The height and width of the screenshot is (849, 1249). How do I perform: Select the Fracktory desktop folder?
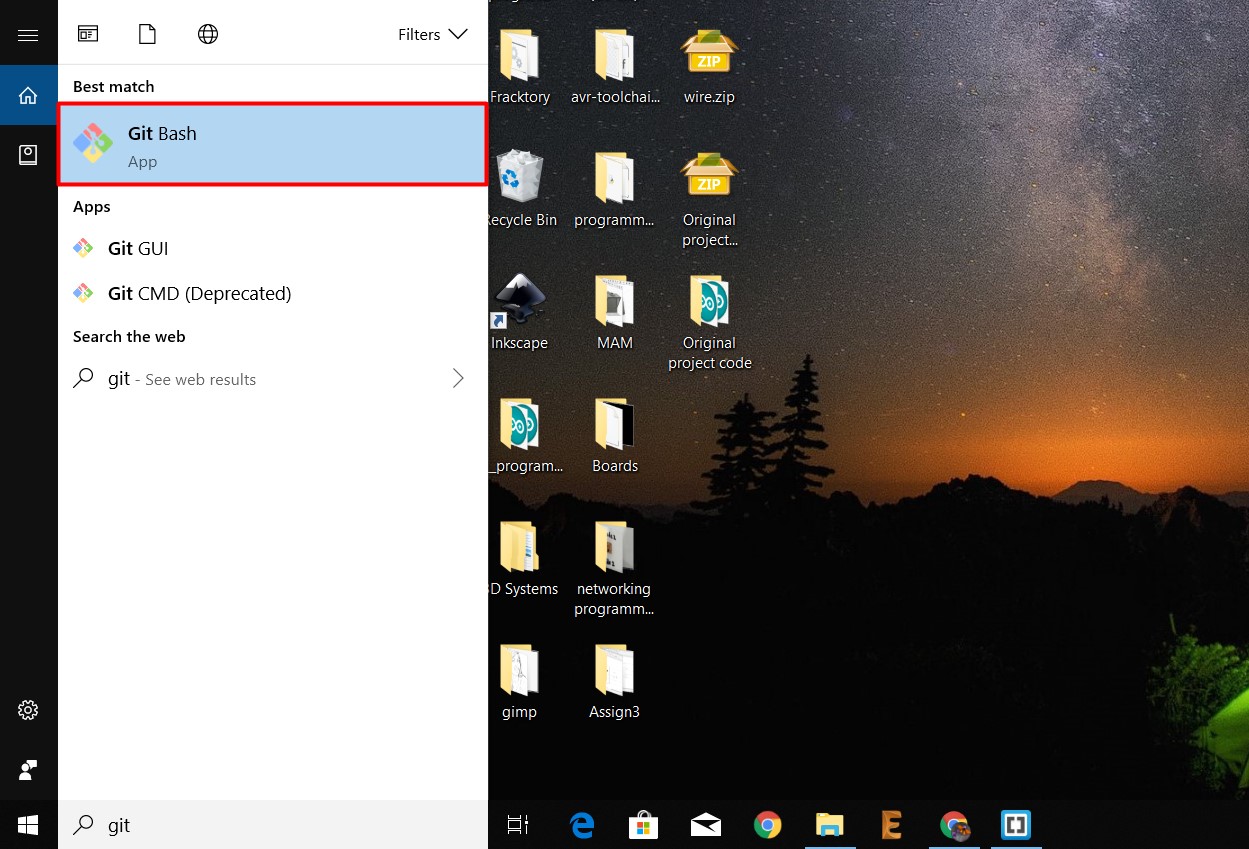(519, 67)
